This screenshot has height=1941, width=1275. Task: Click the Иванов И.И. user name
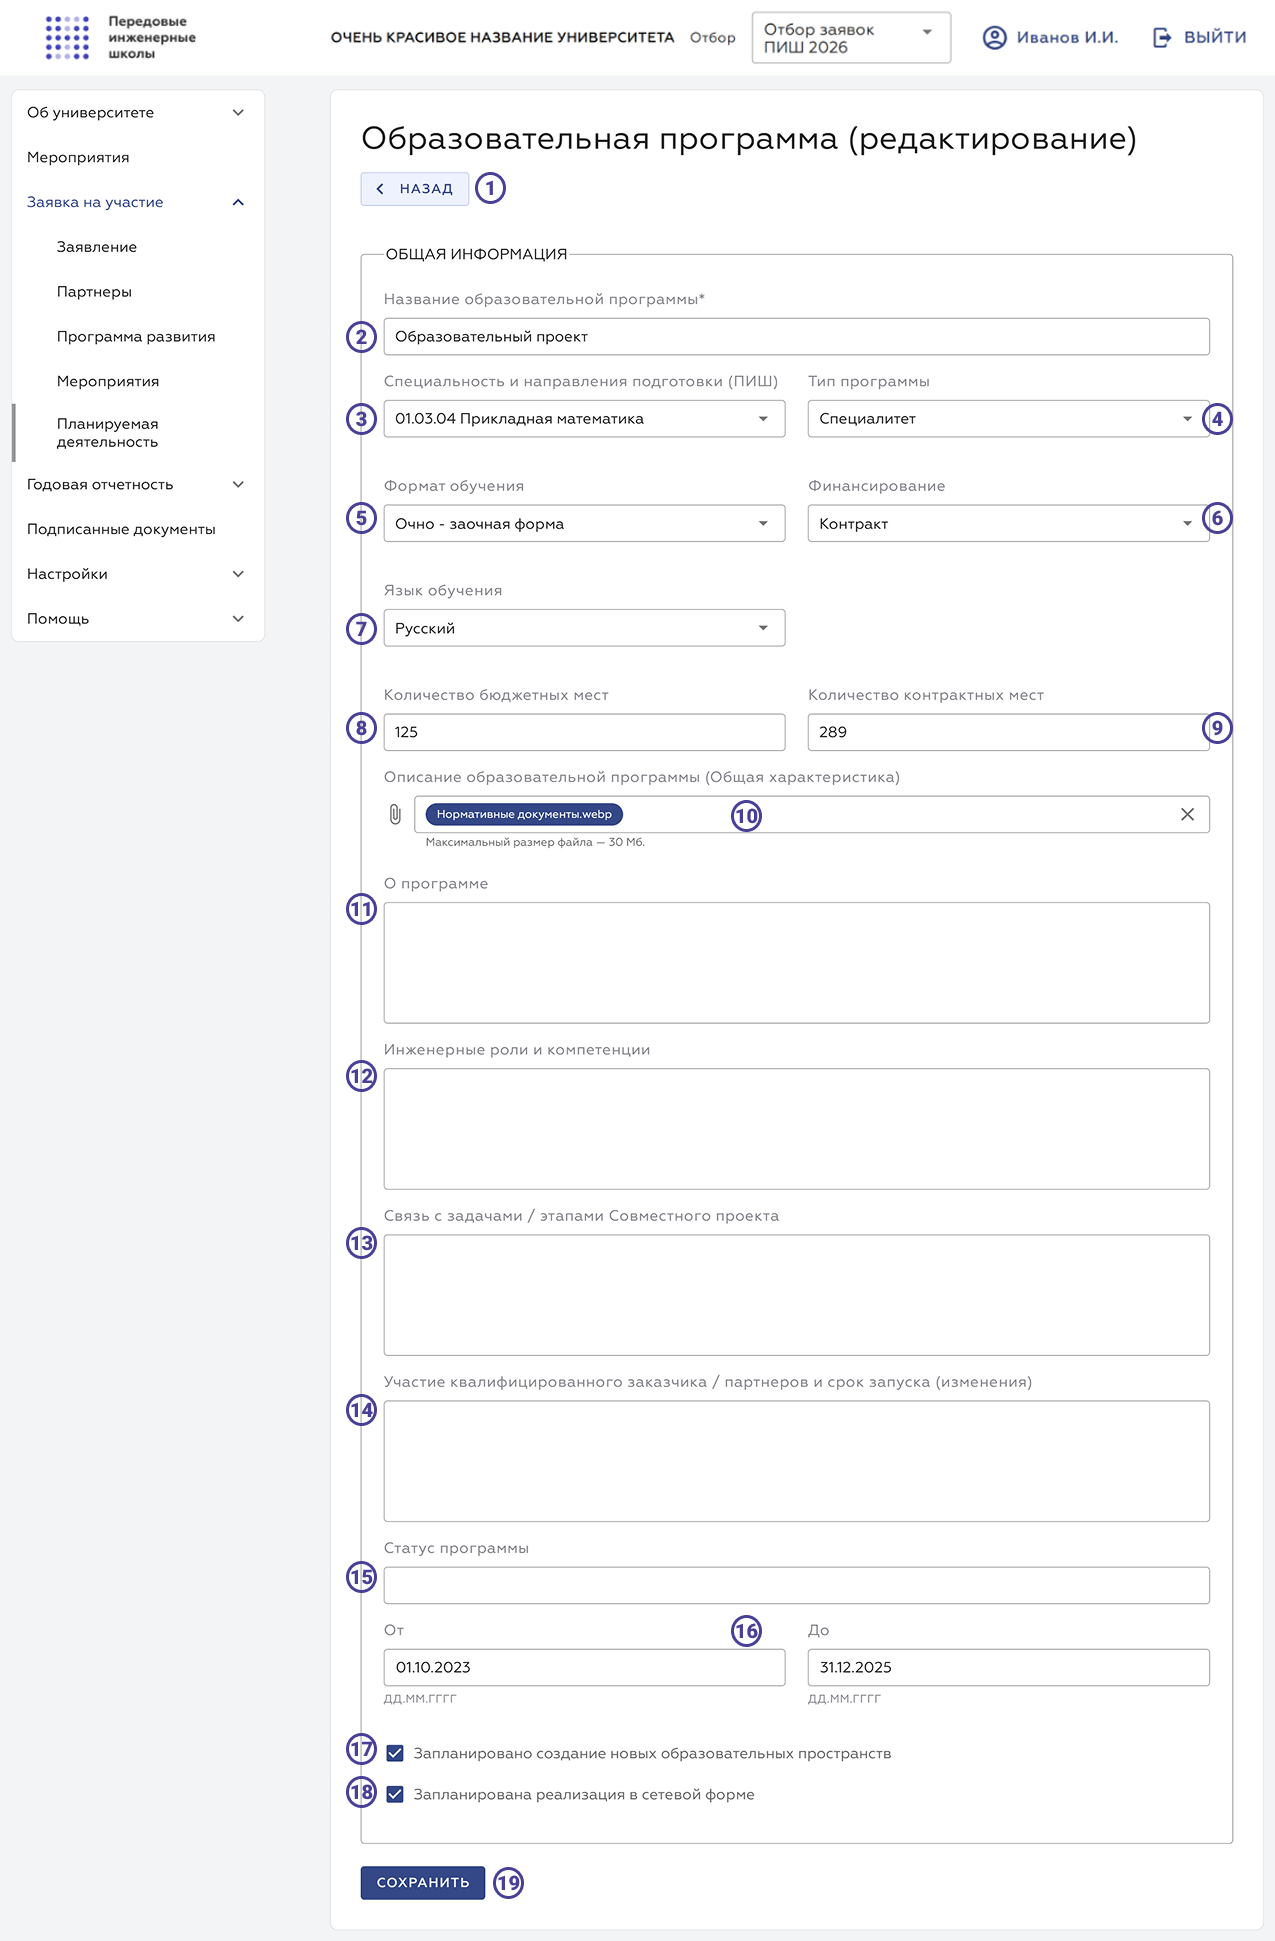(1067, 38)
